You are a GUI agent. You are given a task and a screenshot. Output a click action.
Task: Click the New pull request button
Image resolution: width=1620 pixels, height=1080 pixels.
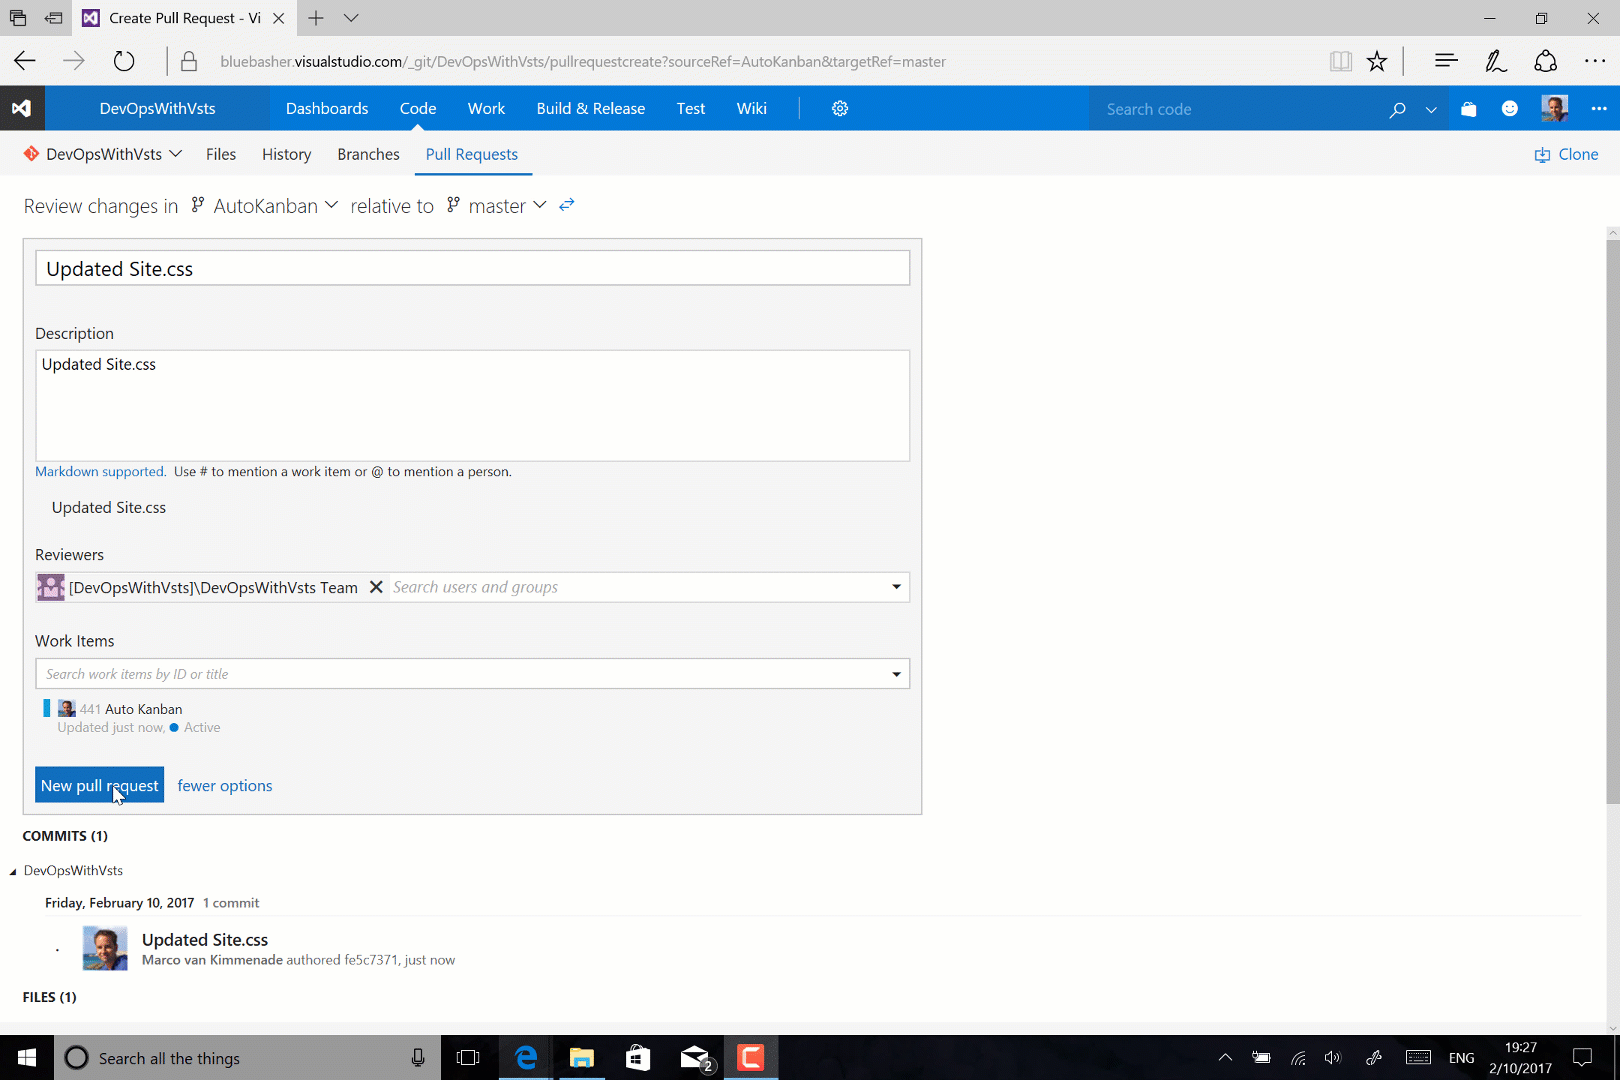(x=99, y=785)
